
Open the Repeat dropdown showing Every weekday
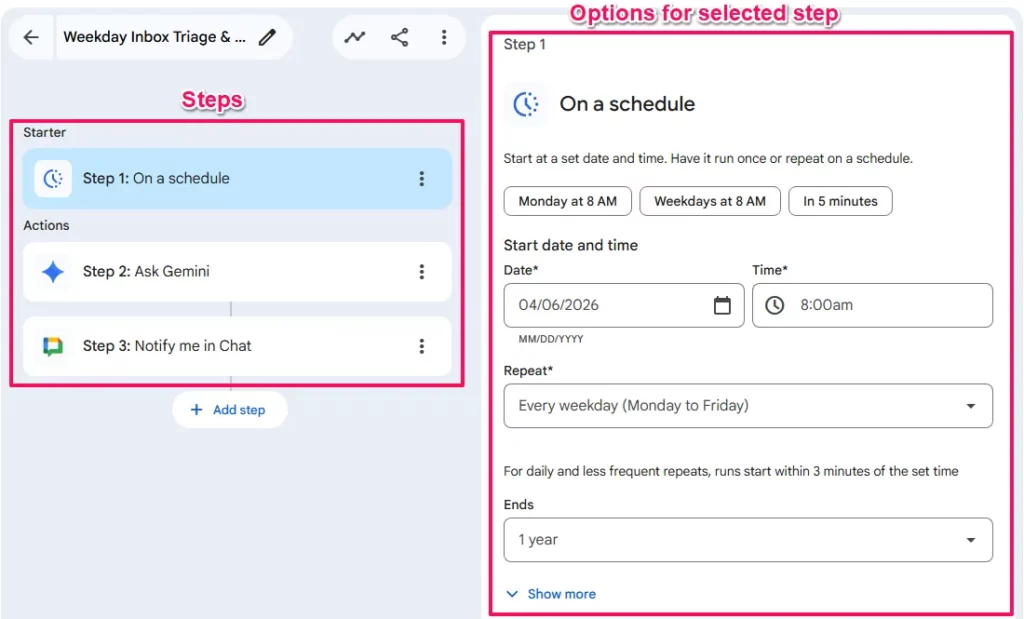(x=748, y=405)
